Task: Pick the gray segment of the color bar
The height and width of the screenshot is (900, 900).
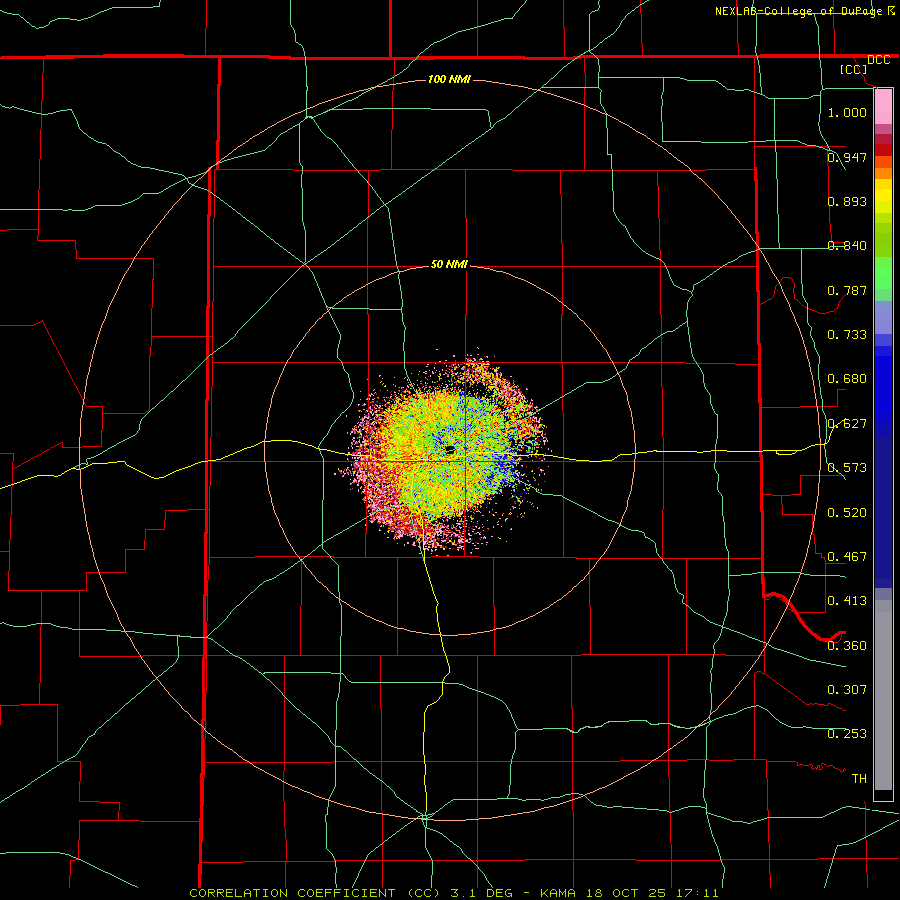Action: coord(883,695)
